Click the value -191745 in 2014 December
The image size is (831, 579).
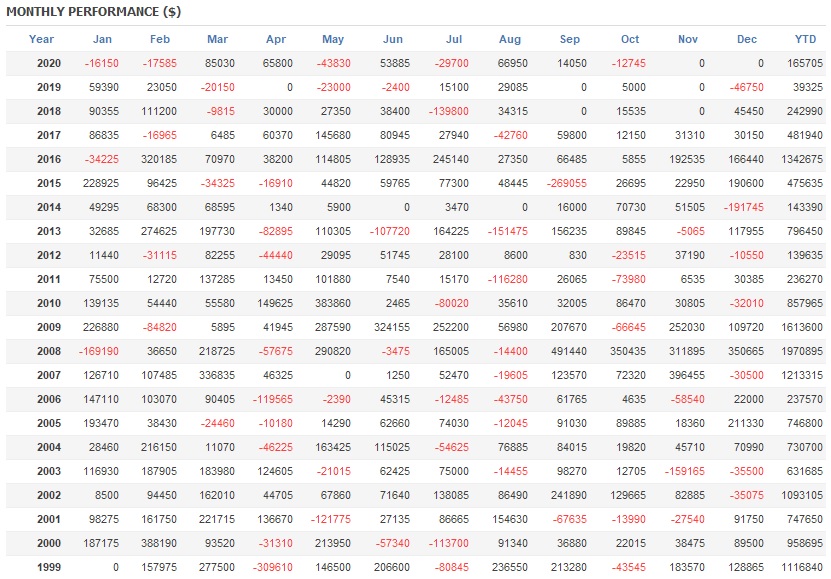744,207
